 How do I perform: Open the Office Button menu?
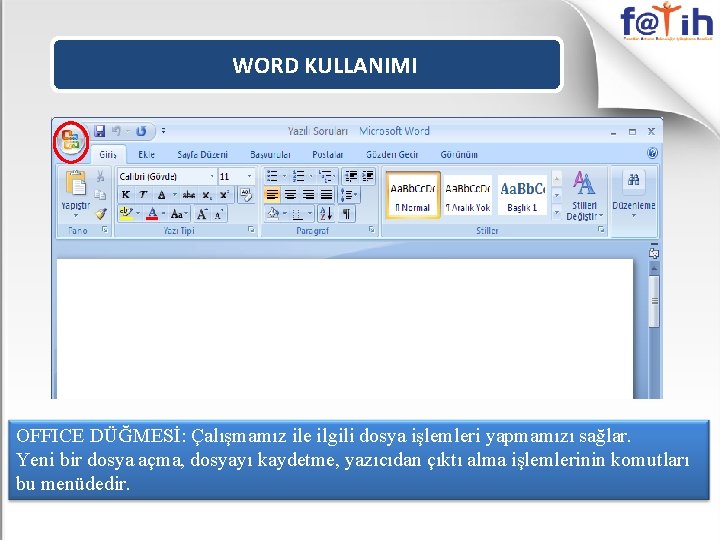(71, 141)
